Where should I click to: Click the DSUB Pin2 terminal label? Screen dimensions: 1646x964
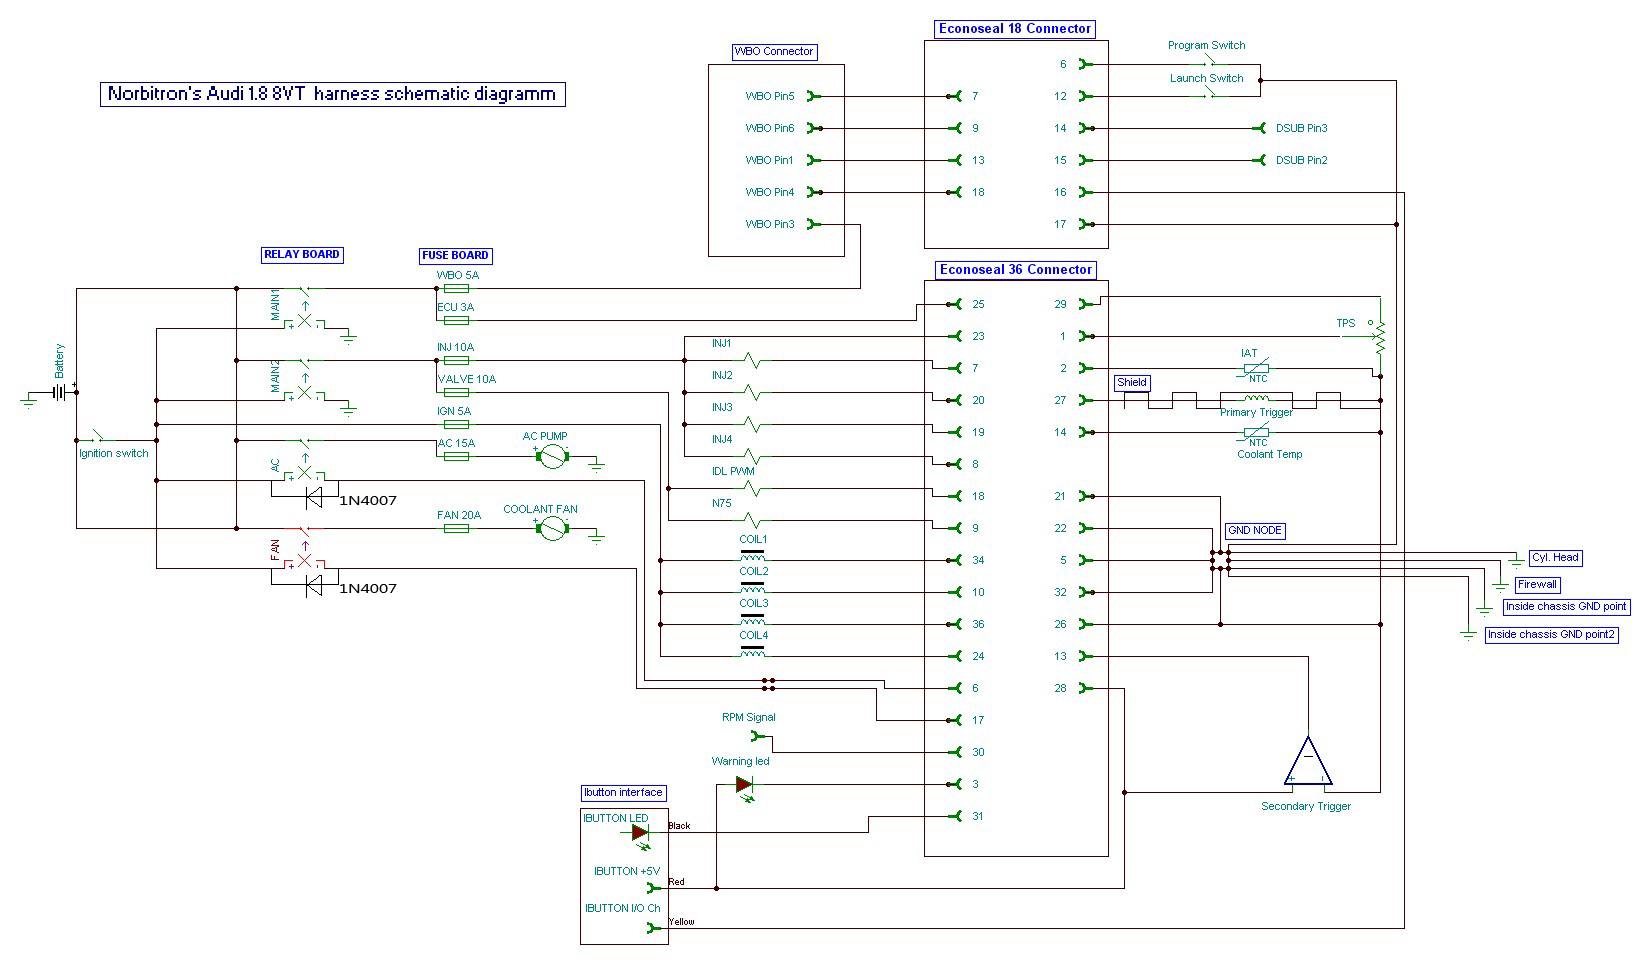pos(1301,160)
